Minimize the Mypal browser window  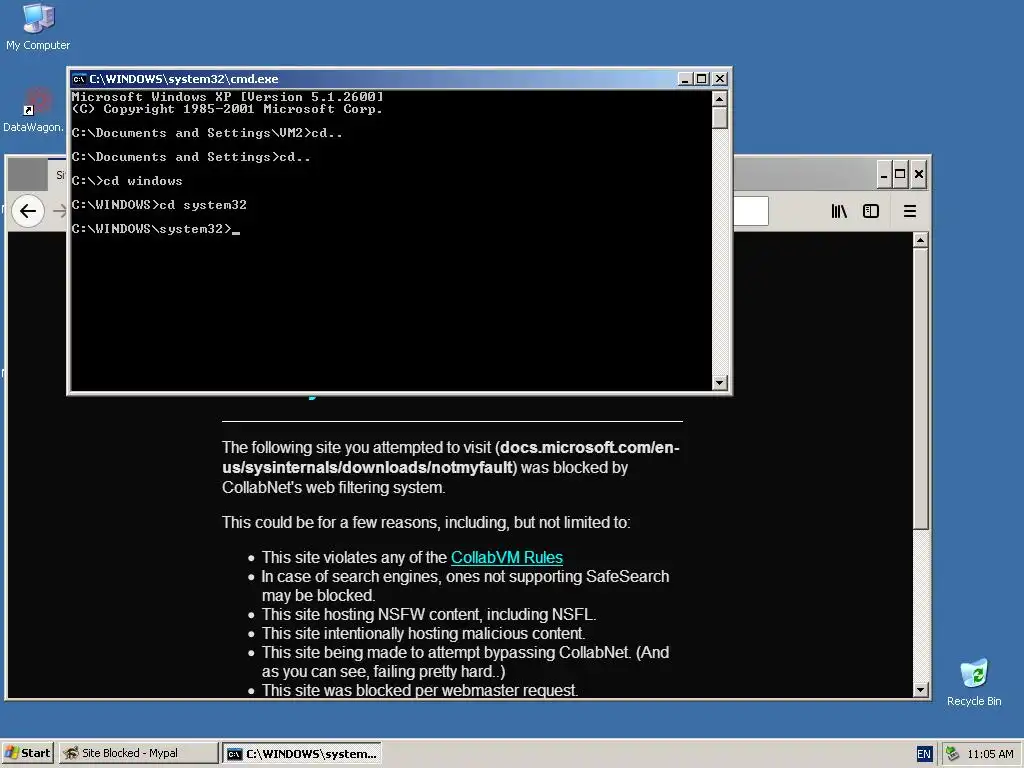pyautogui.click(x=884, y=174)
